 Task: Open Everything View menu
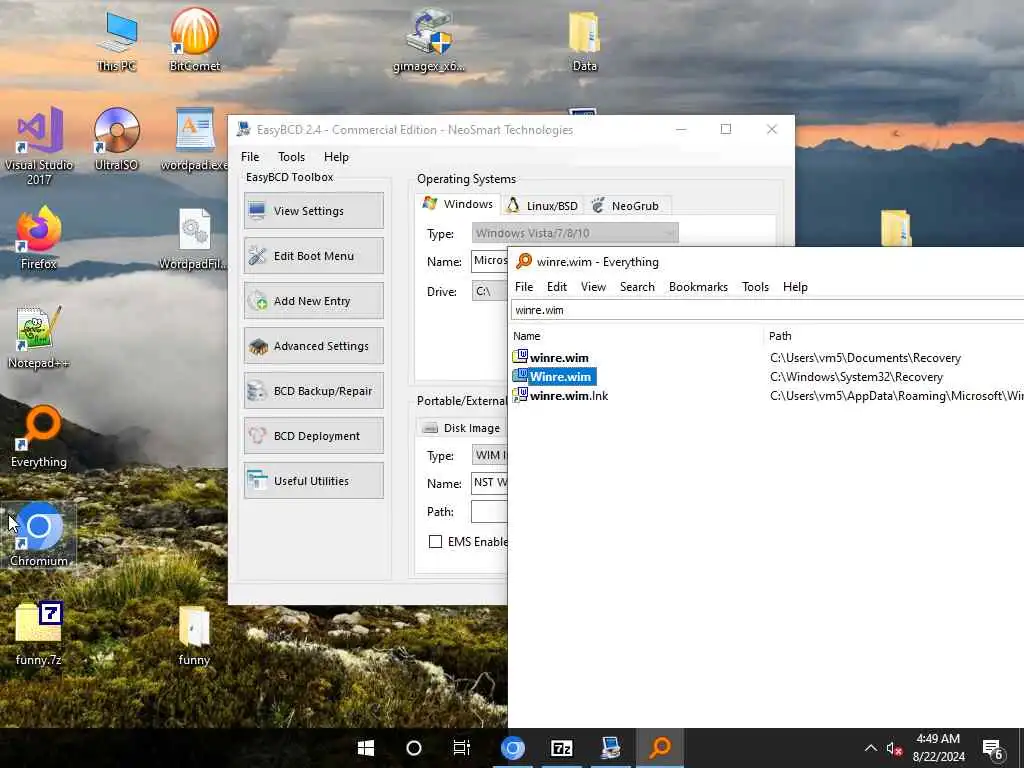(x=593, y=287)
